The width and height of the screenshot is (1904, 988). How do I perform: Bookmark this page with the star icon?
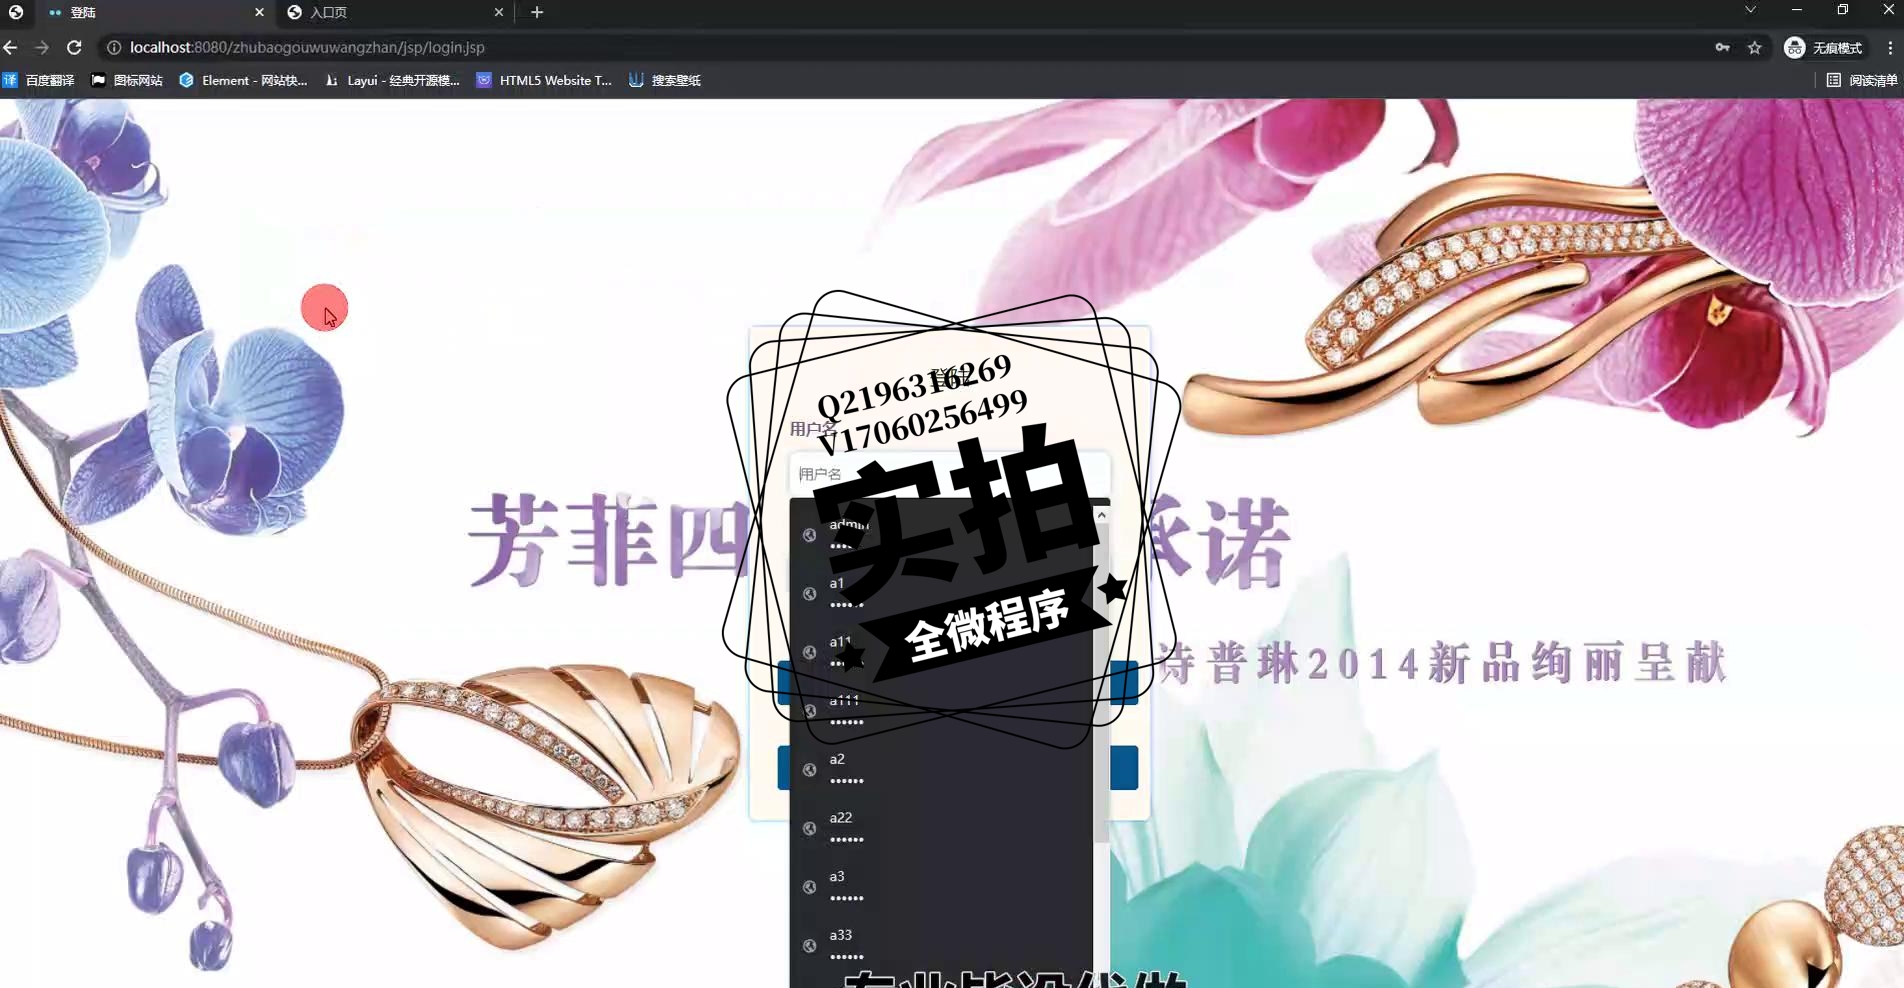point(1754,47)
